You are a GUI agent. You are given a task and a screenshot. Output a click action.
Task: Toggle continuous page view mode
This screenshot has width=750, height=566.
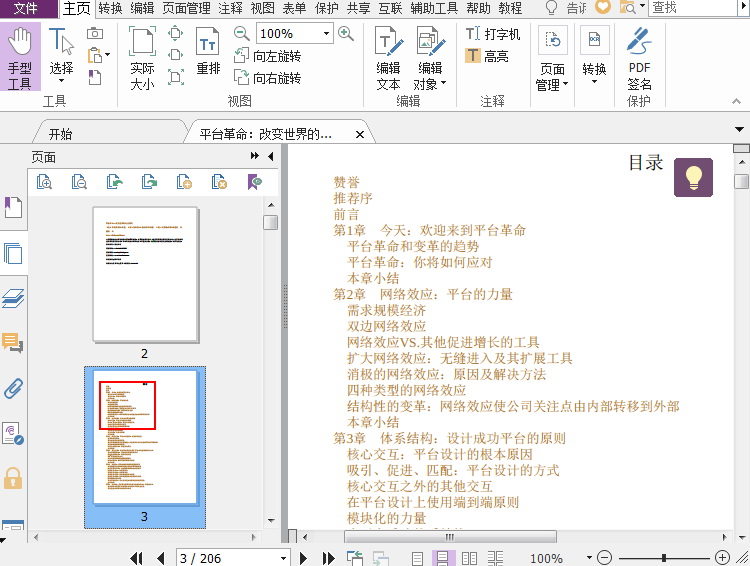click(x=443, y=558)
